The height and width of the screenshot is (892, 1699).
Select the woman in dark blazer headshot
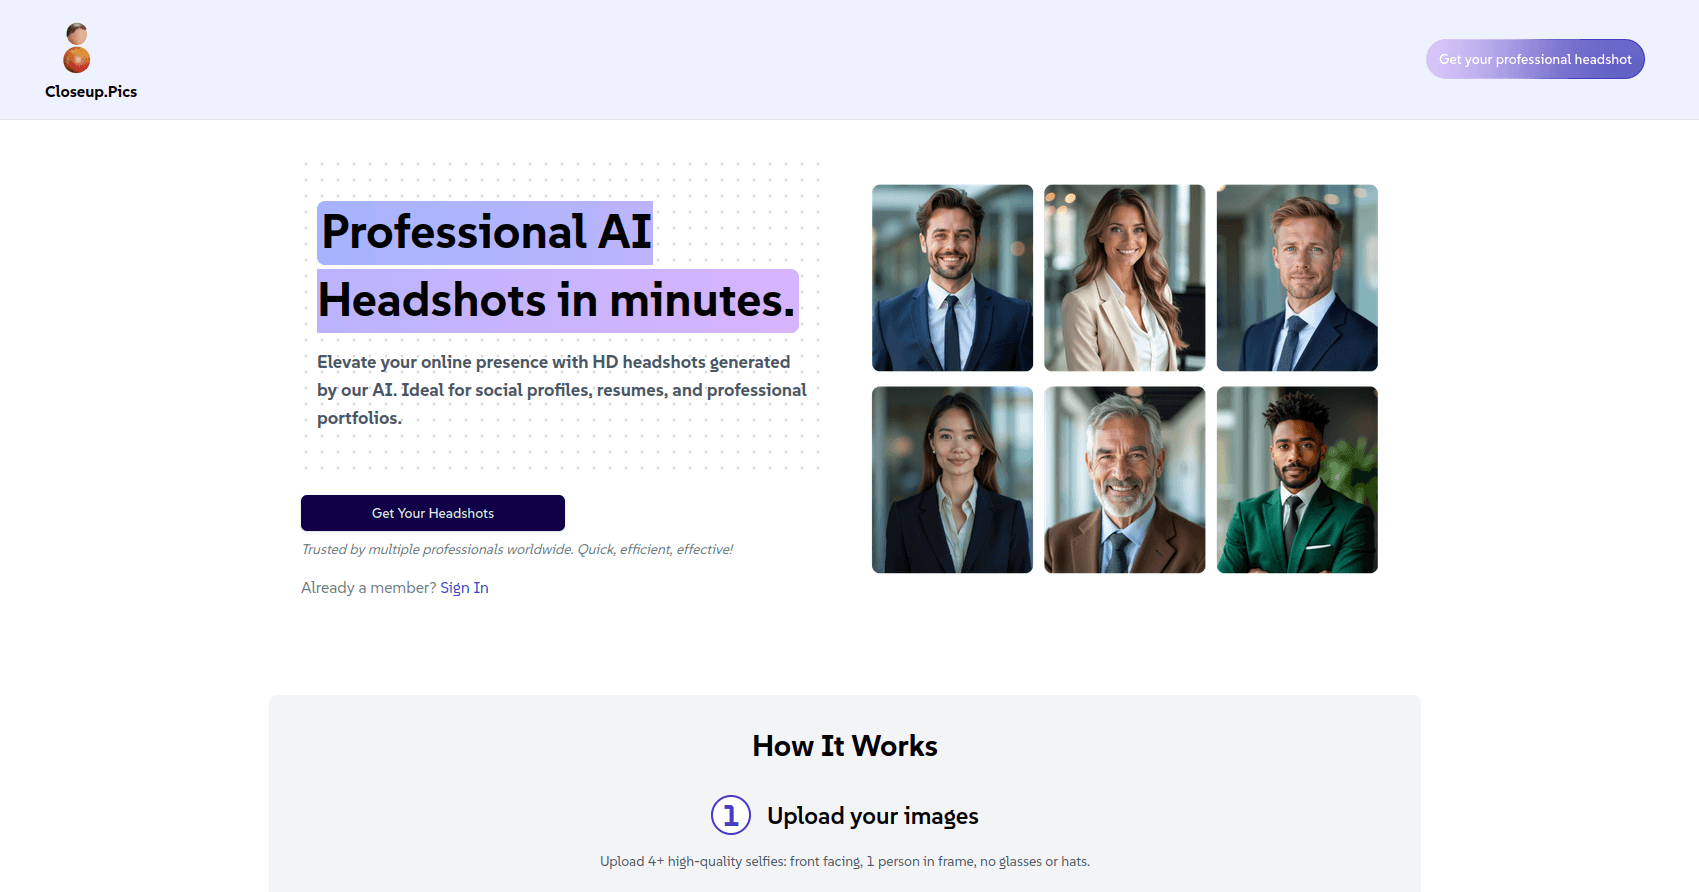click(x=952, y=480)
